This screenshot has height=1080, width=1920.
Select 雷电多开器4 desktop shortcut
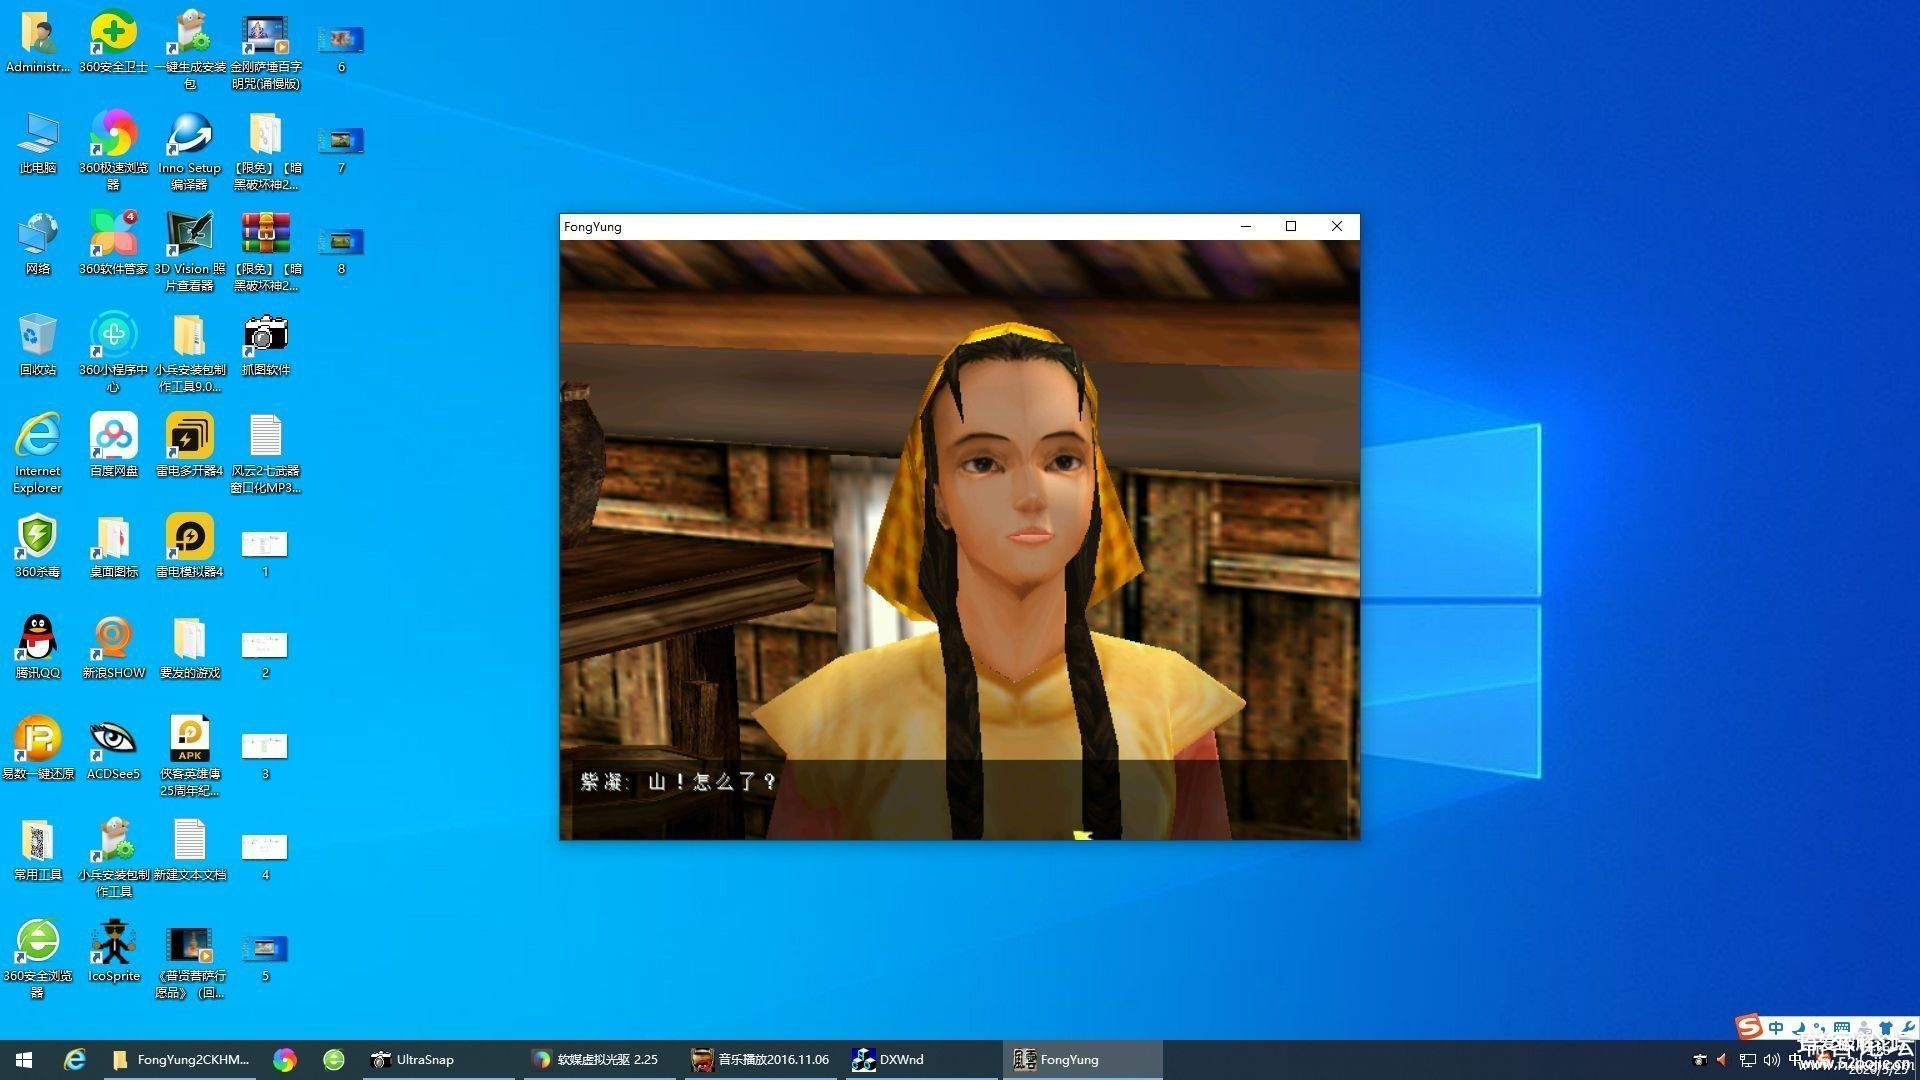[189, 446]
